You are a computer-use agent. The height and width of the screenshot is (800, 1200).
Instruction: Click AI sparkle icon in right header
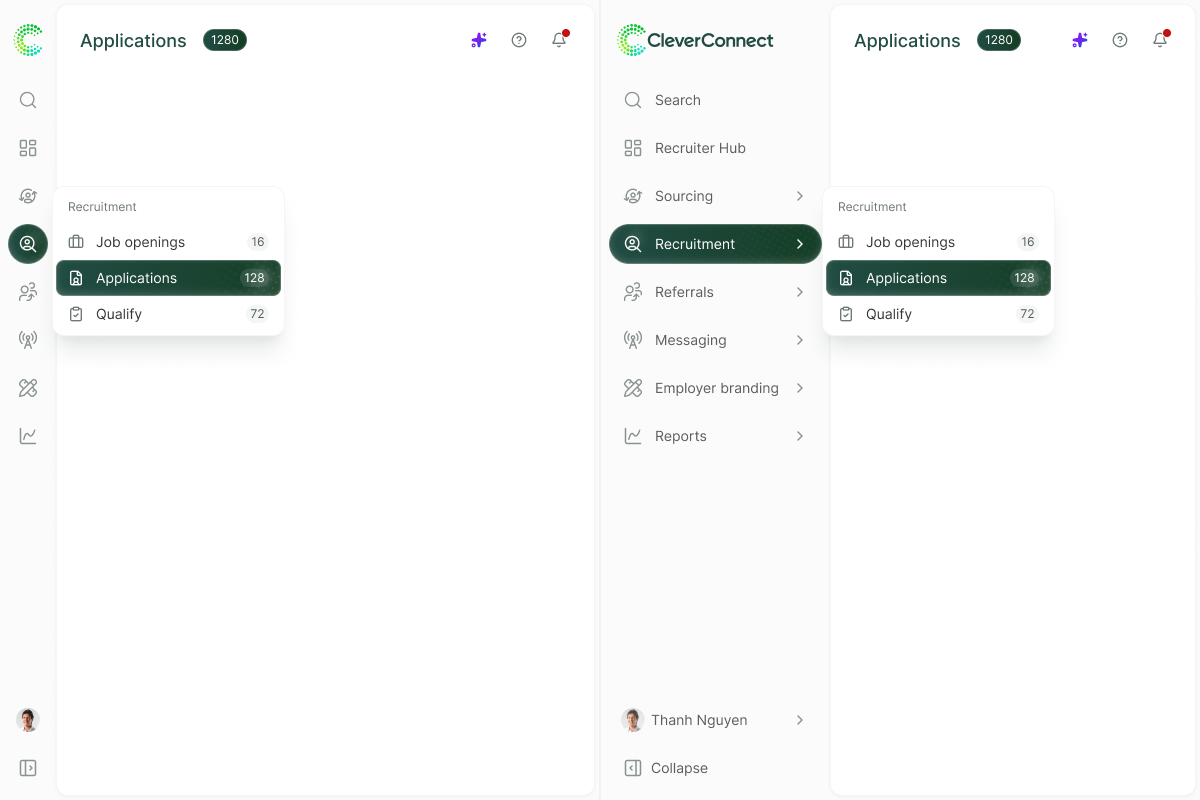[1080, 40]
